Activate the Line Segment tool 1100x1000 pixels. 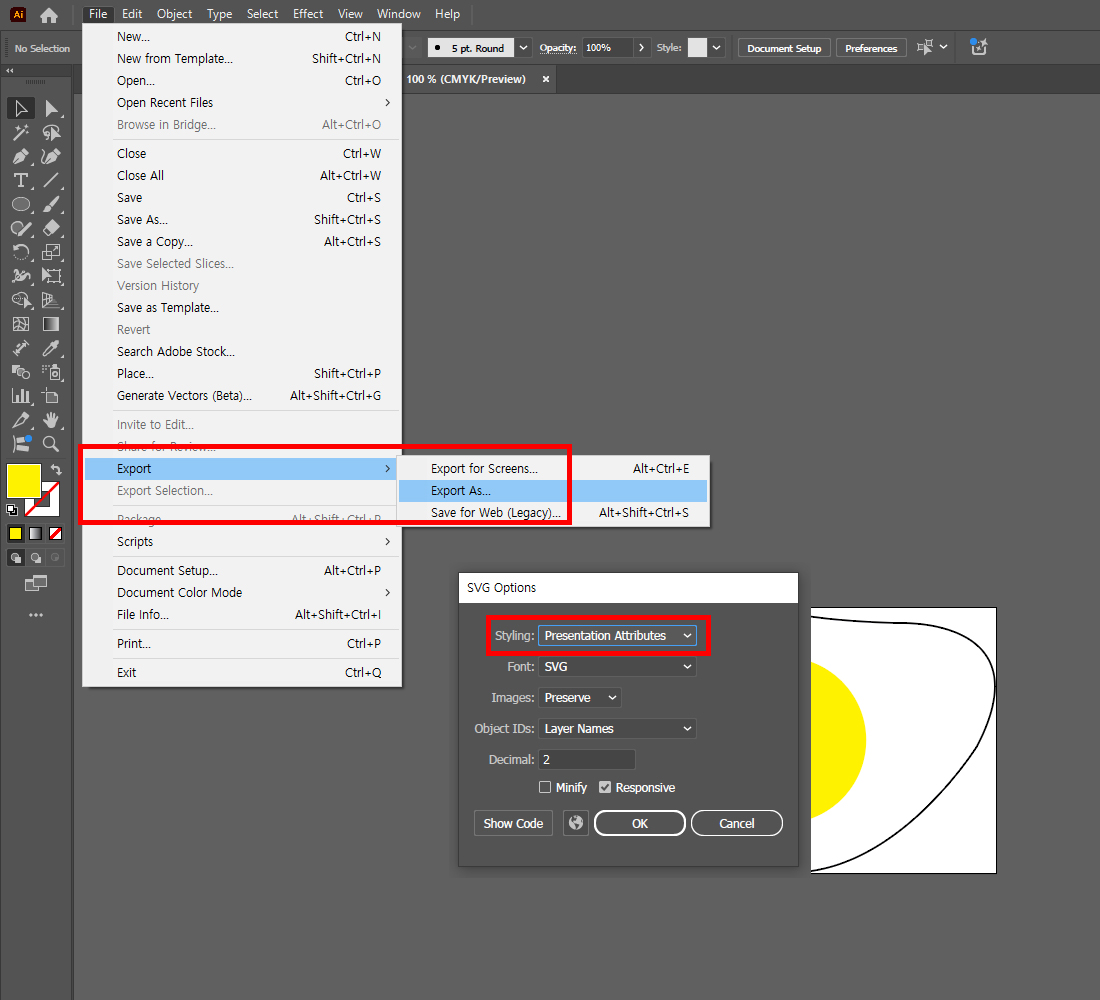(51, 180)
